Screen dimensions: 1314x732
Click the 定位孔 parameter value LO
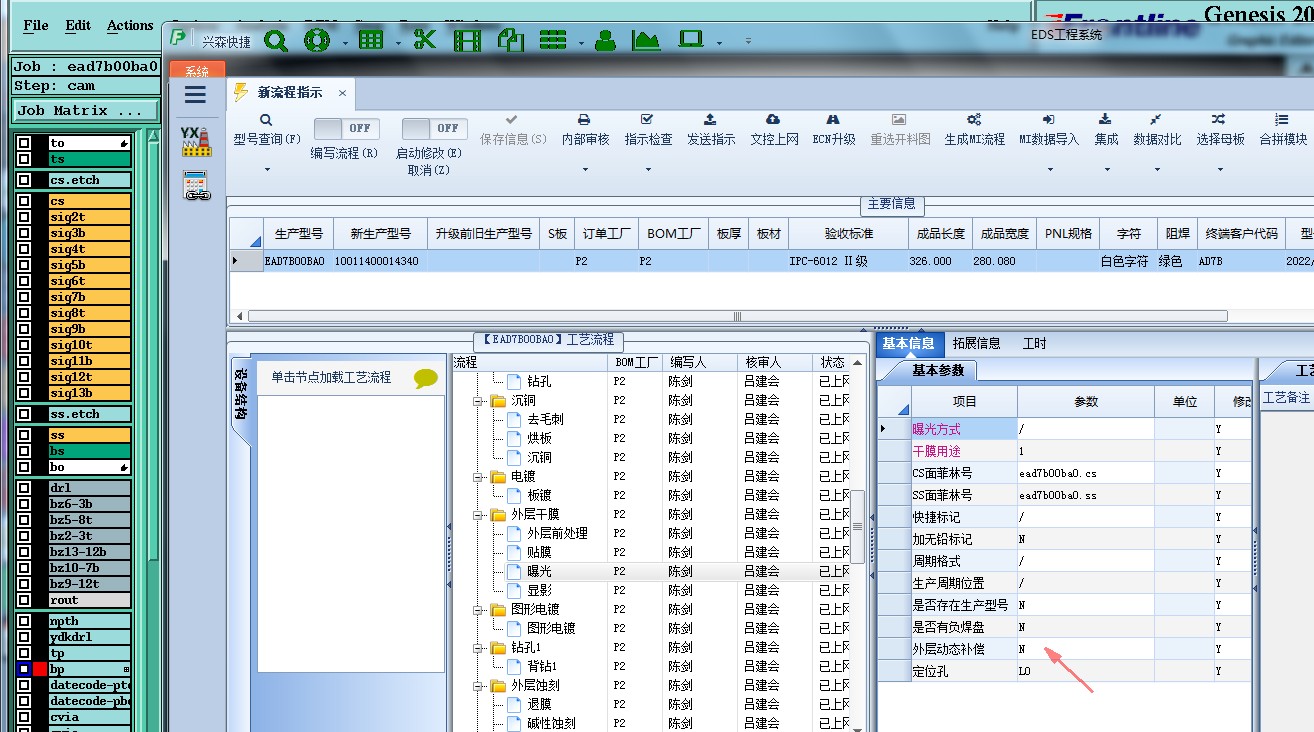1085,671
